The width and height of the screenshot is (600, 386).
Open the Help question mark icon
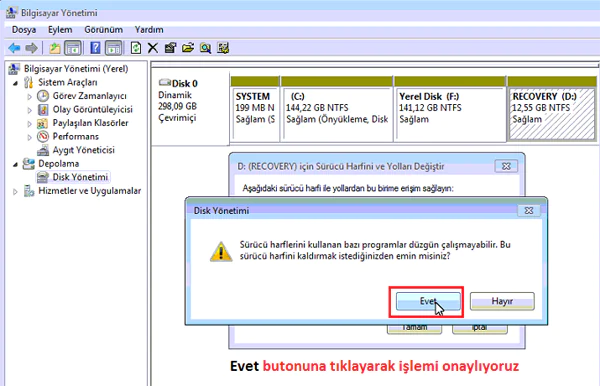click(95, 48)
